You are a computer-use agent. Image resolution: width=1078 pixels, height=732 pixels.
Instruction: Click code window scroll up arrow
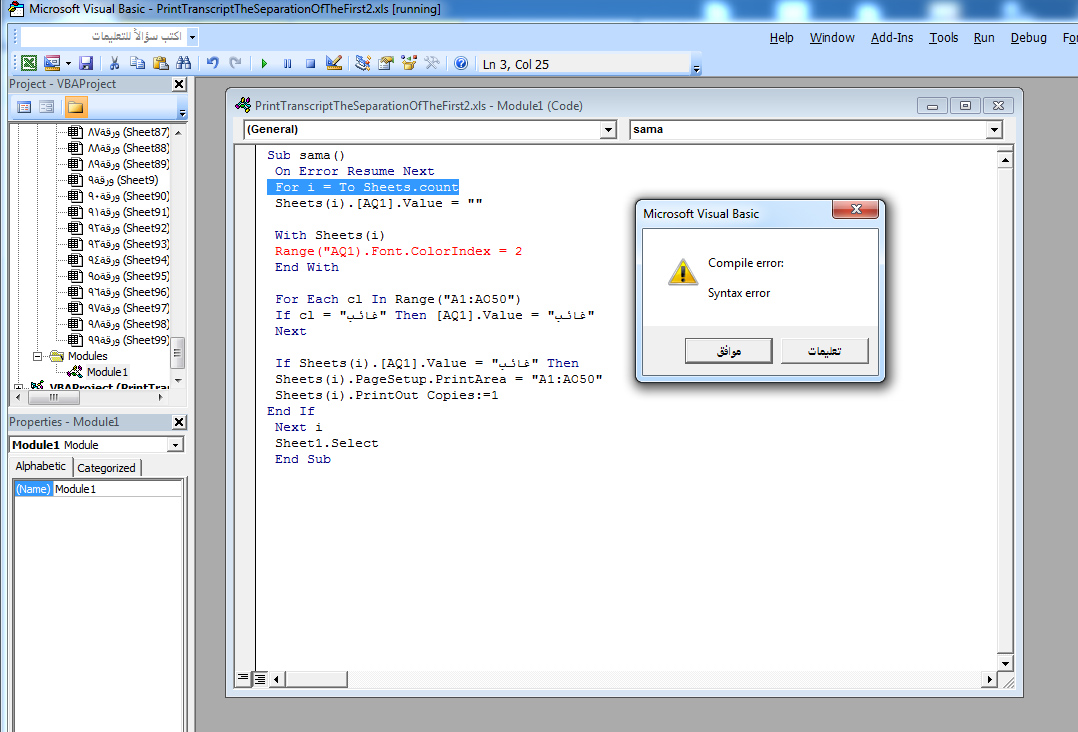coord(1004,160)
